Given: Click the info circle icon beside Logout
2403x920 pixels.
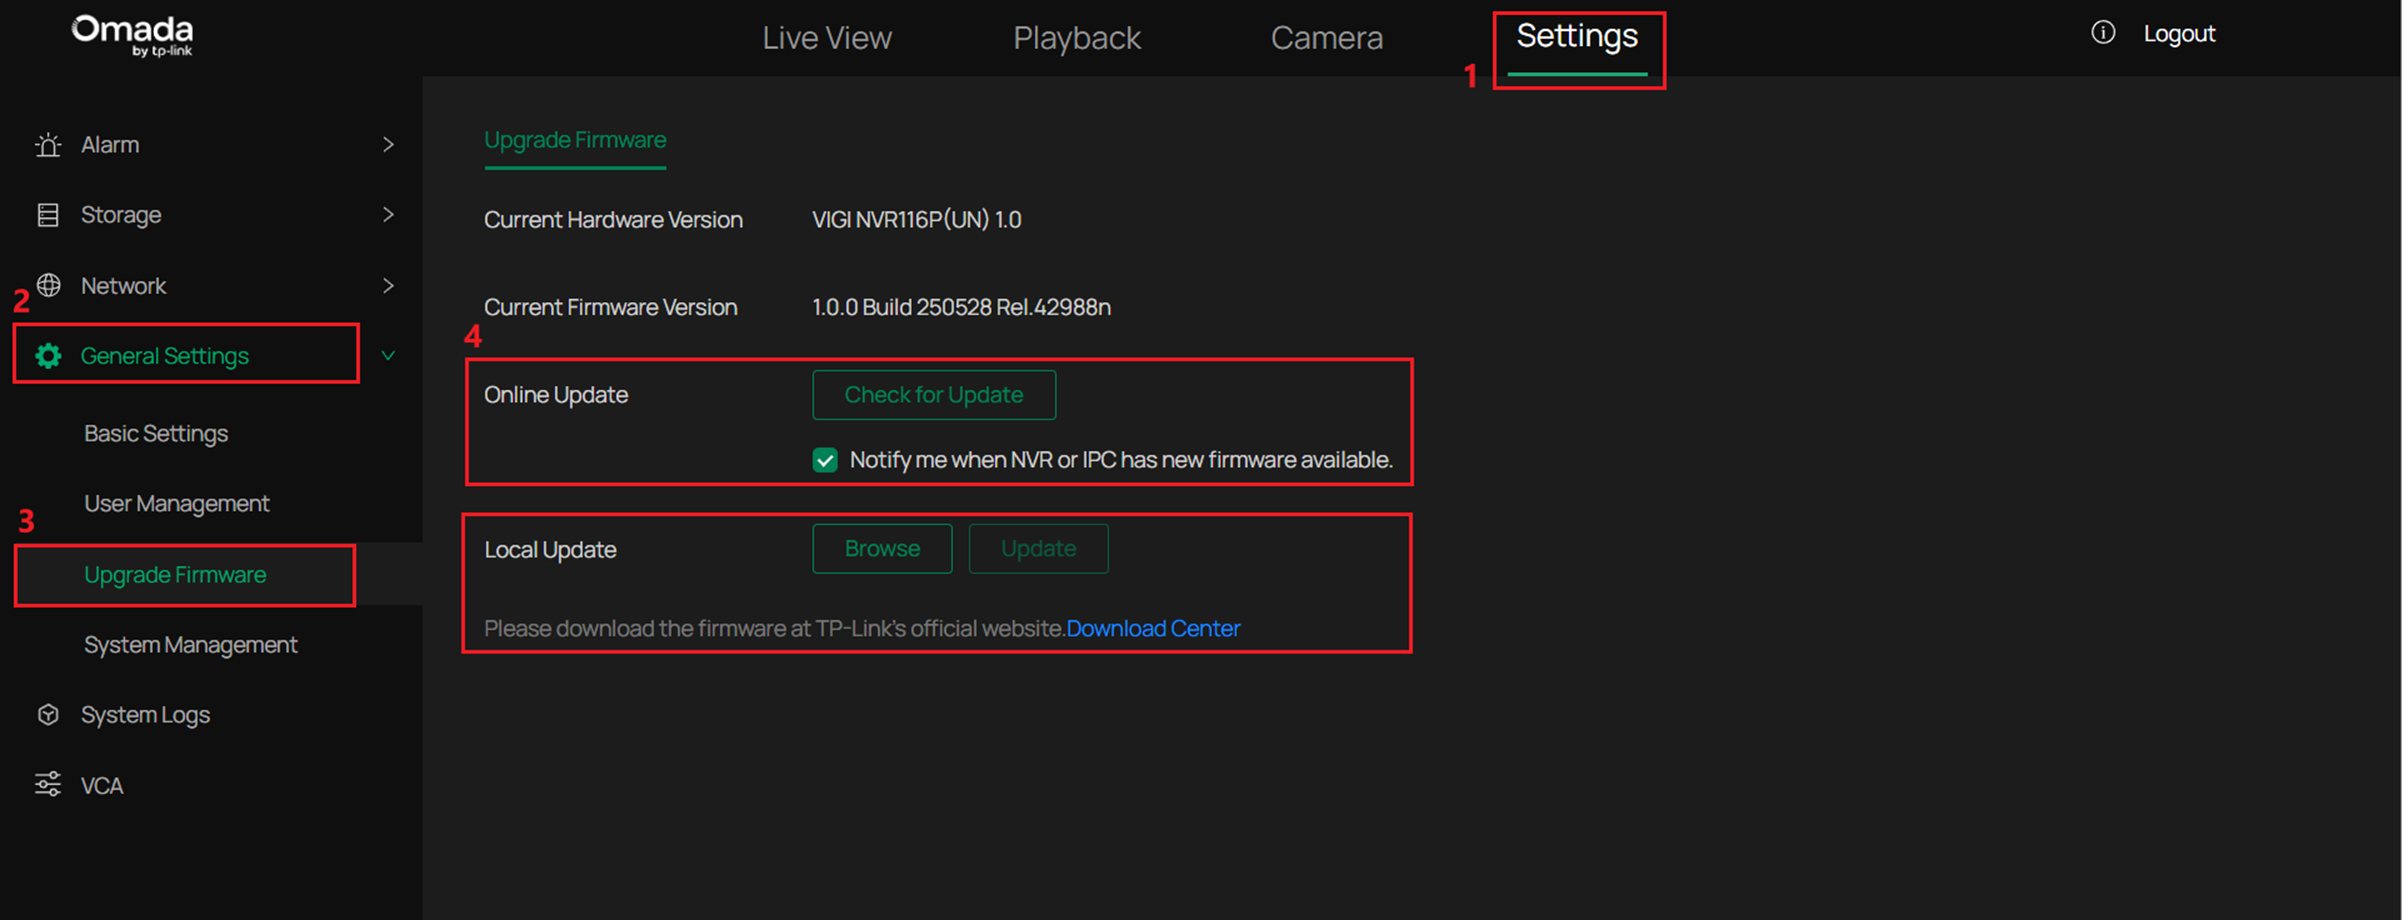Looking at the screenshot, I should click(2103, 33).
